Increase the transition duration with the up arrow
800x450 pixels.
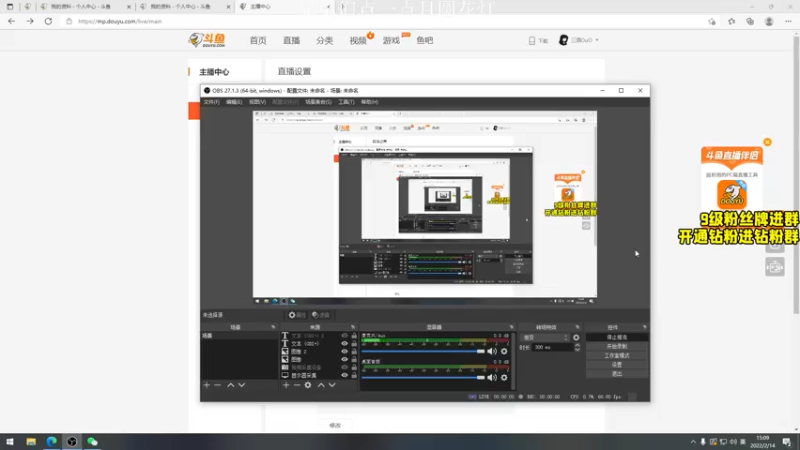(x=577, y=345)
